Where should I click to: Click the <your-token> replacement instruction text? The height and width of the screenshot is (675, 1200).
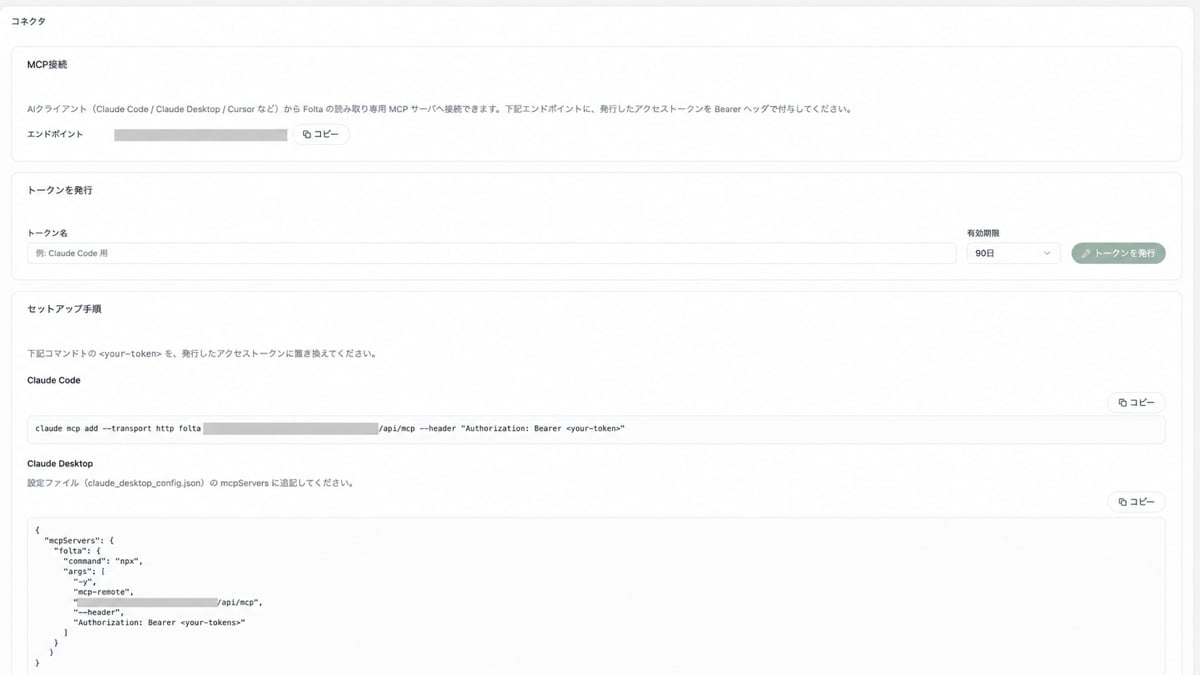pyautogui.click(x=201, y=354)
